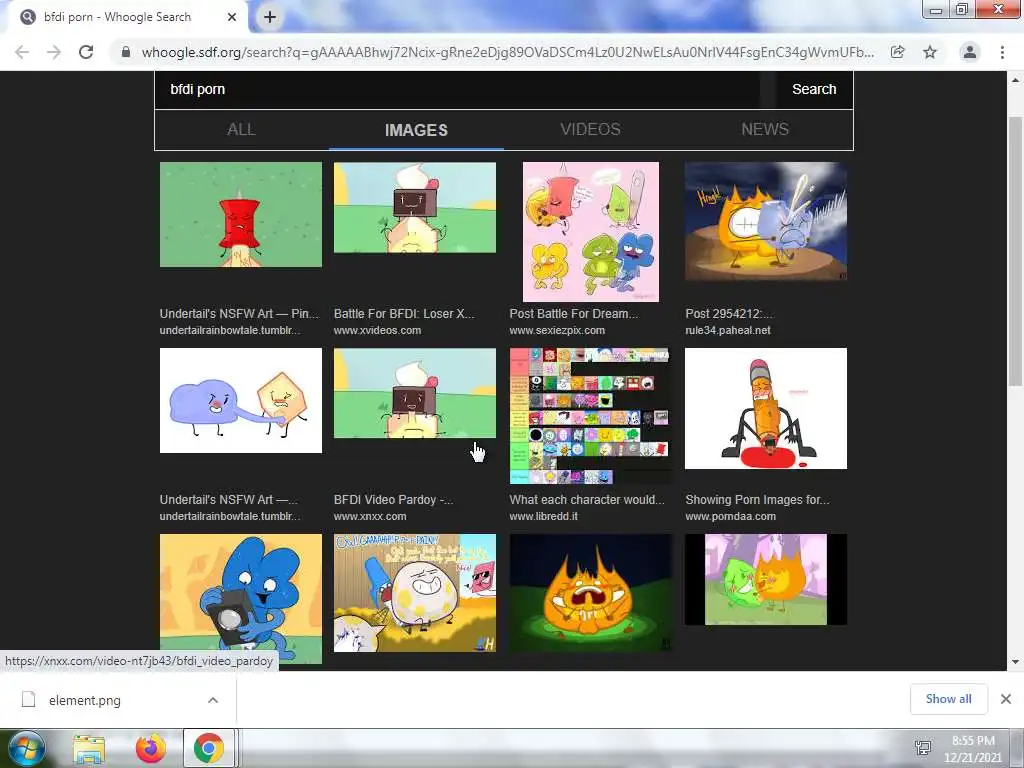Viewport: 1024px width, 768px height.
Task: View site info via the lock icon
Action: pos(125,52)
